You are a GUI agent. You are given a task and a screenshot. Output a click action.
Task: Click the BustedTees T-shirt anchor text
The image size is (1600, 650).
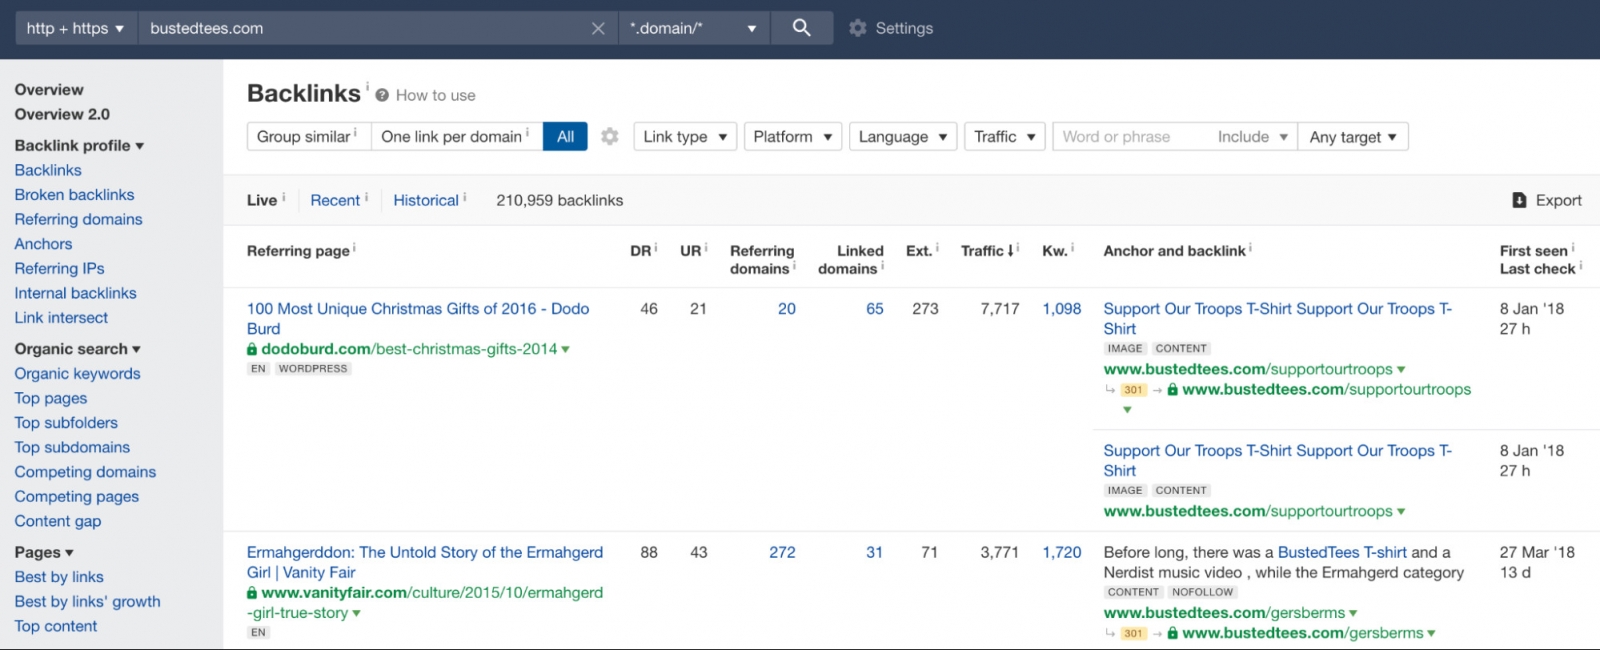pyautogui.click(x=1342, y=552)
